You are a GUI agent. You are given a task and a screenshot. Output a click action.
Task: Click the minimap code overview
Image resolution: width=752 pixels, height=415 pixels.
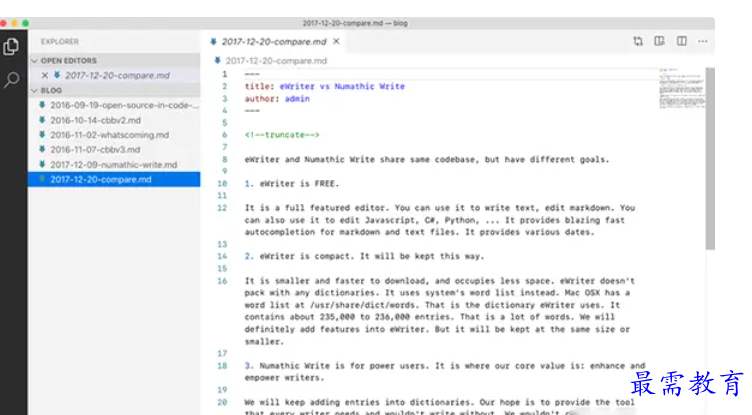pyautogui.click(x=682, y=89)
